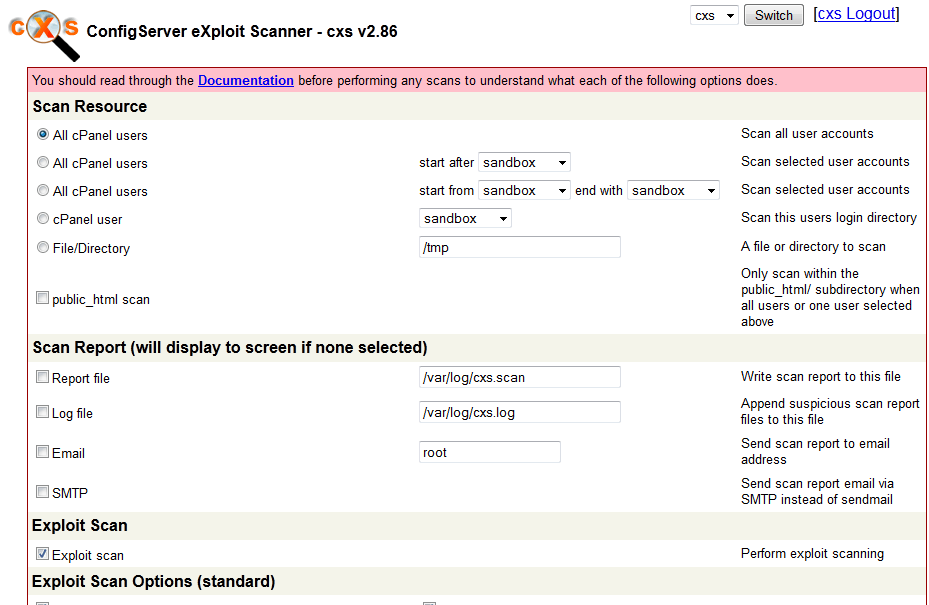This screenshot has width=929, height=605.
Task: Click 'Send scan report to email address' text
Action: (815, 452)
